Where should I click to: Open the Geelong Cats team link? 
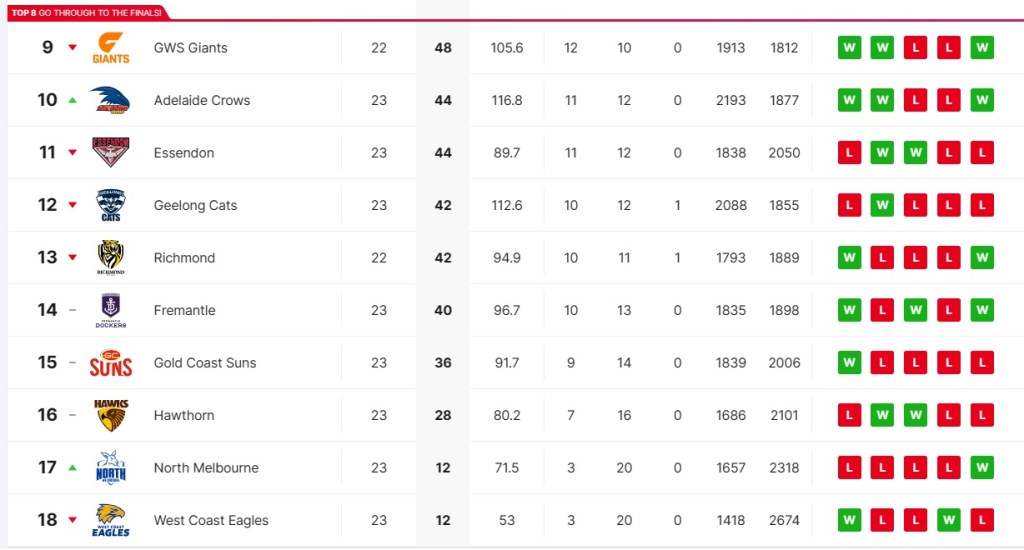[x=195, y=205]
